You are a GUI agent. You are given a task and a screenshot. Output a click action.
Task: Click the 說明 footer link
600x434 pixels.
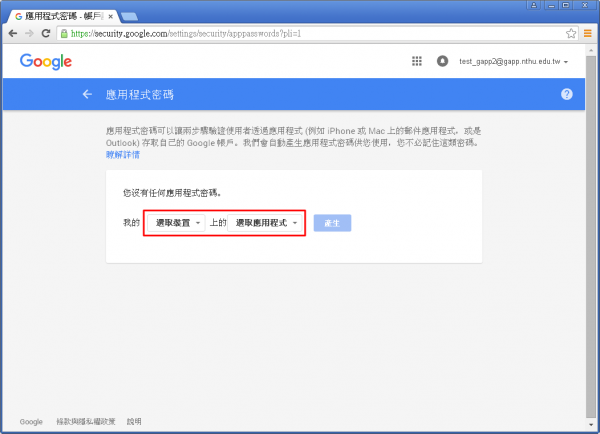[134, 422]
